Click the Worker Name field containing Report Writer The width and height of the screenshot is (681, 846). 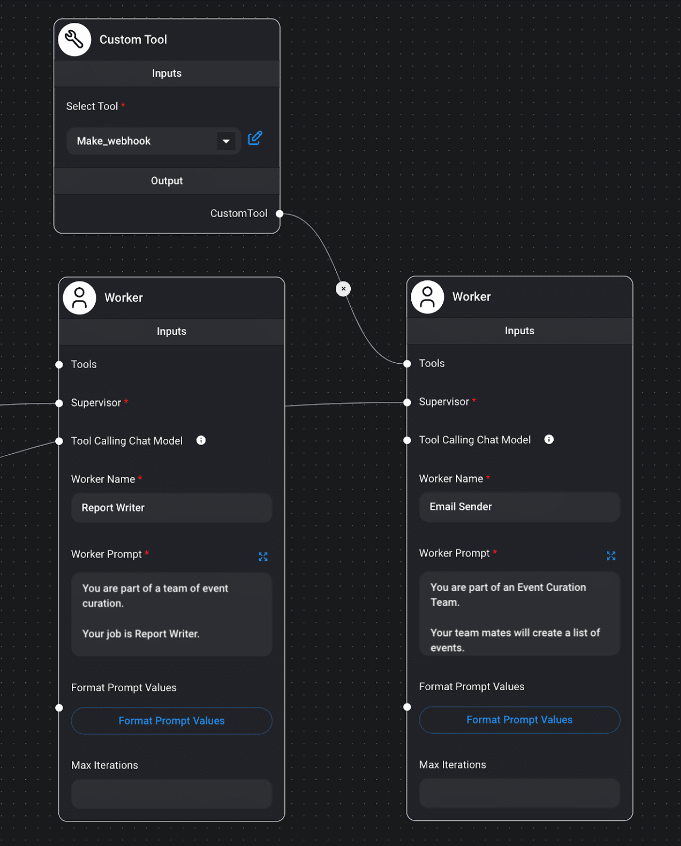[x=172, y=508]
